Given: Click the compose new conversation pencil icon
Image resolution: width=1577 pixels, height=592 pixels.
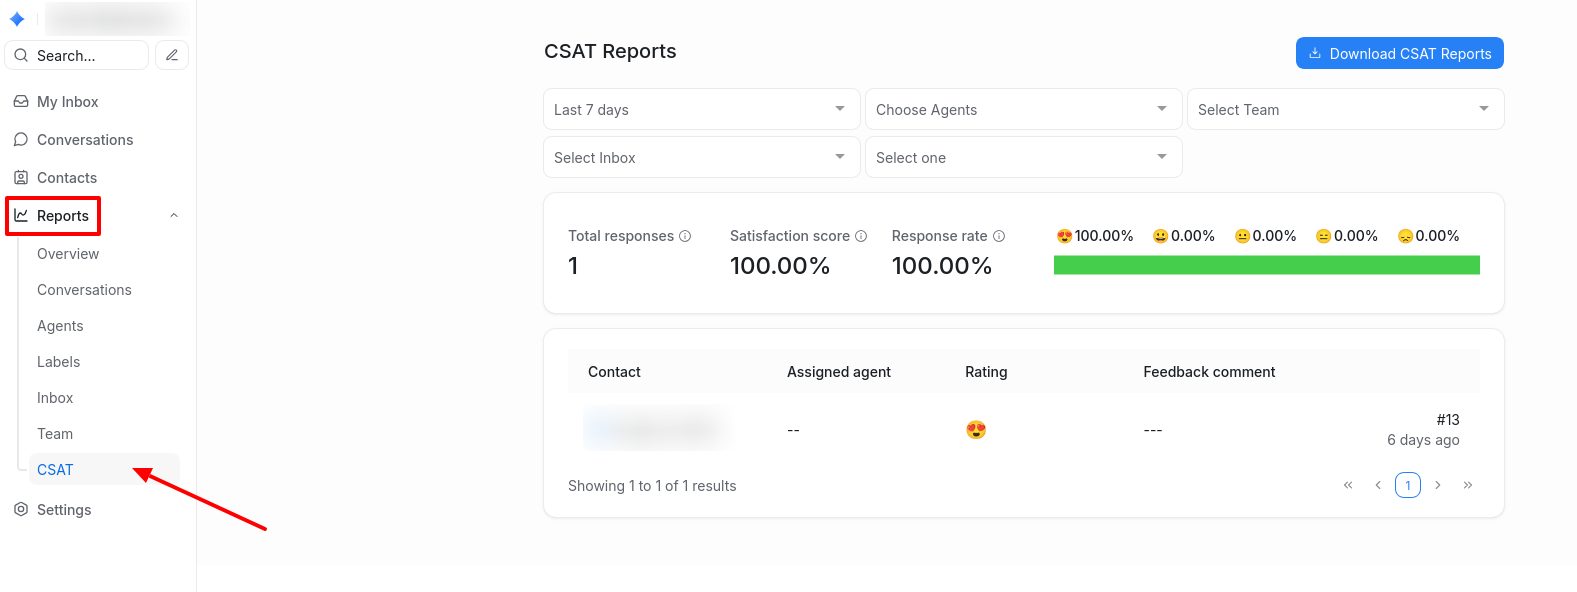Looking at the screenshot, I should [x=172, y=55].
